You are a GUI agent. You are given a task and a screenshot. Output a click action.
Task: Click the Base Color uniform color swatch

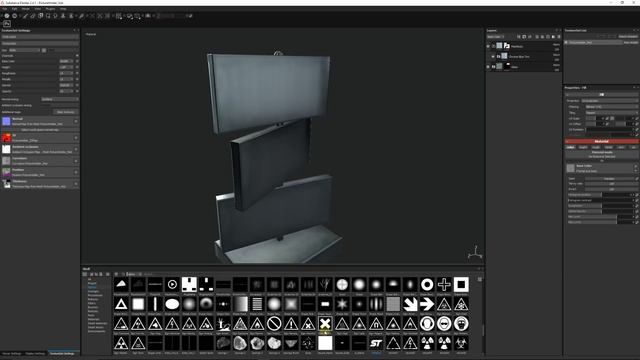(571, 168)
